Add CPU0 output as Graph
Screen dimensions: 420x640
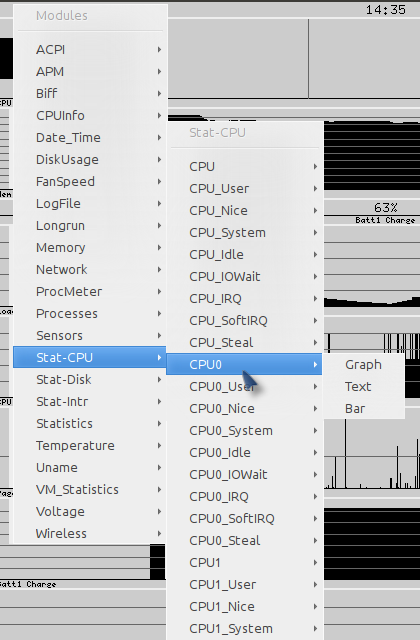click(x=363, y=364)
